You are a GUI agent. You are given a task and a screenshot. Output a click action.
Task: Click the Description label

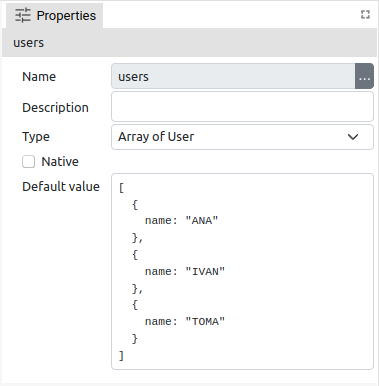(55, 108)
